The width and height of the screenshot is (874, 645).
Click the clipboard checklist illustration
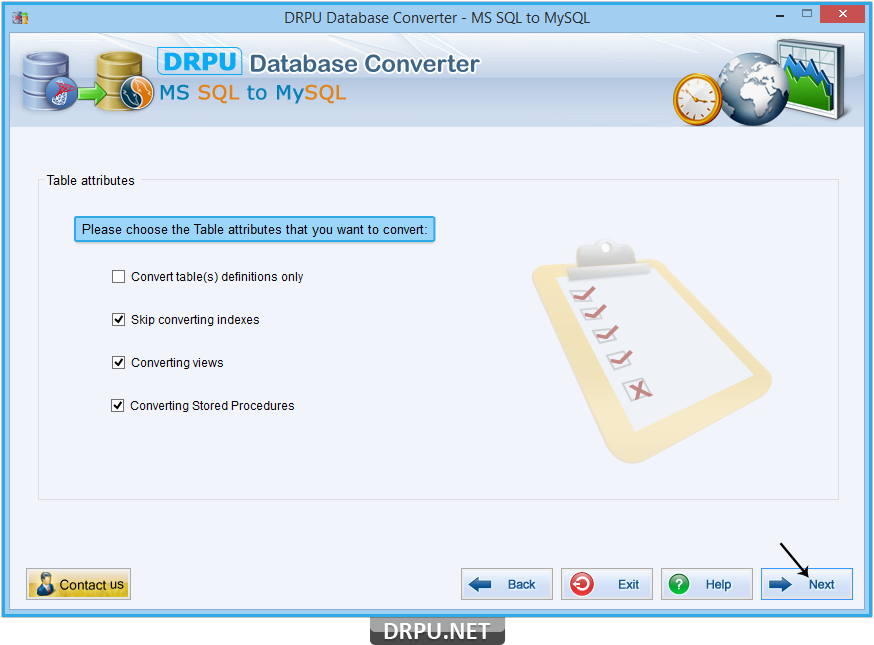651,351
